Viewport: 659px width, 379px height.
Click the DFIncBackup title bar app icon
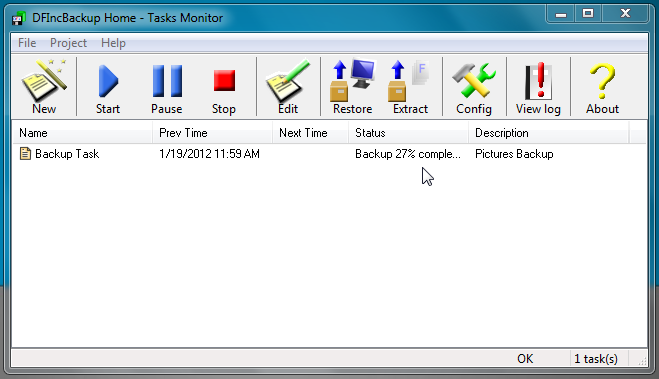[x=19, y=18]
